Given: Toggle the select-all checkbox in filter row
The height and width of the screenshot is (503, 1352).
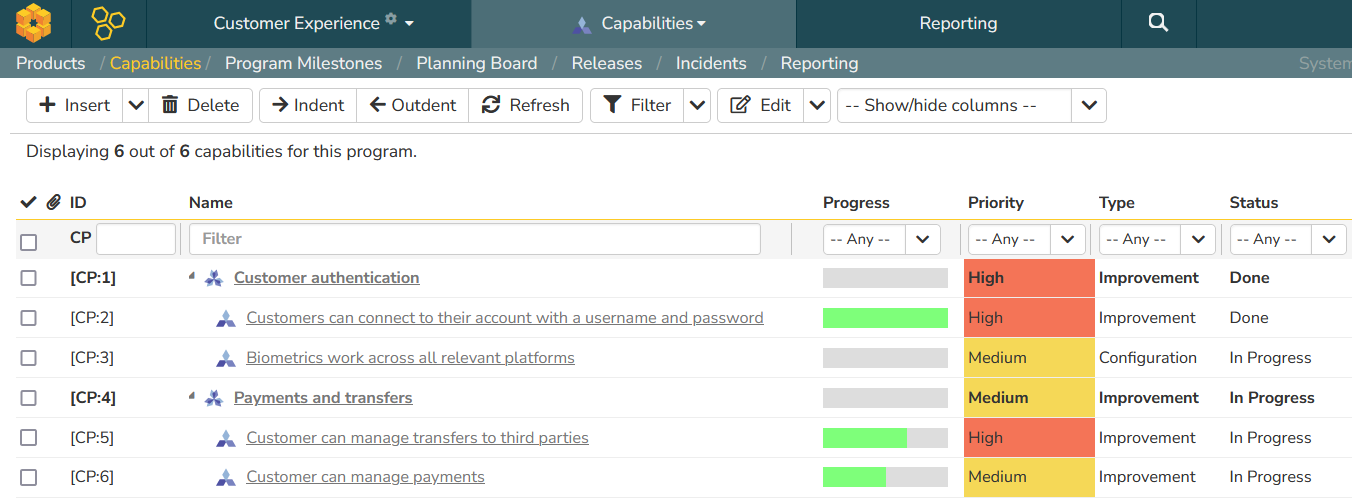Looking at the screenshot, I should 28,242.
